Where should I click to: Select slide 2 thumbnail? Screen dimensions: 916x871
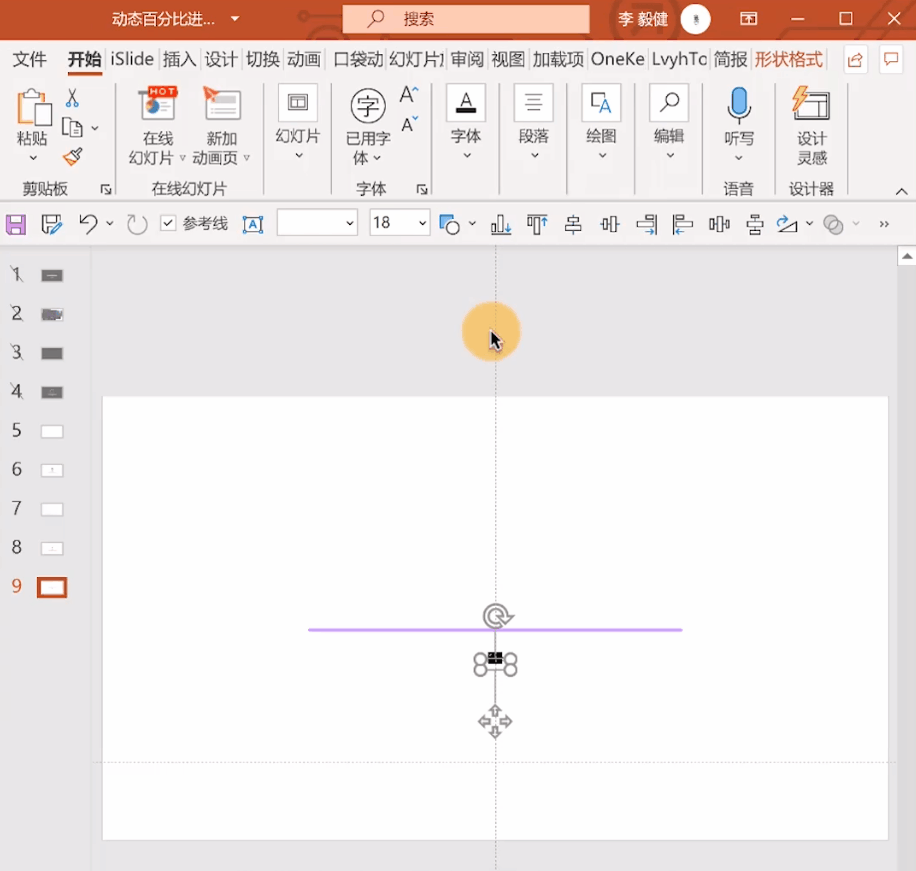pos(52,315)
